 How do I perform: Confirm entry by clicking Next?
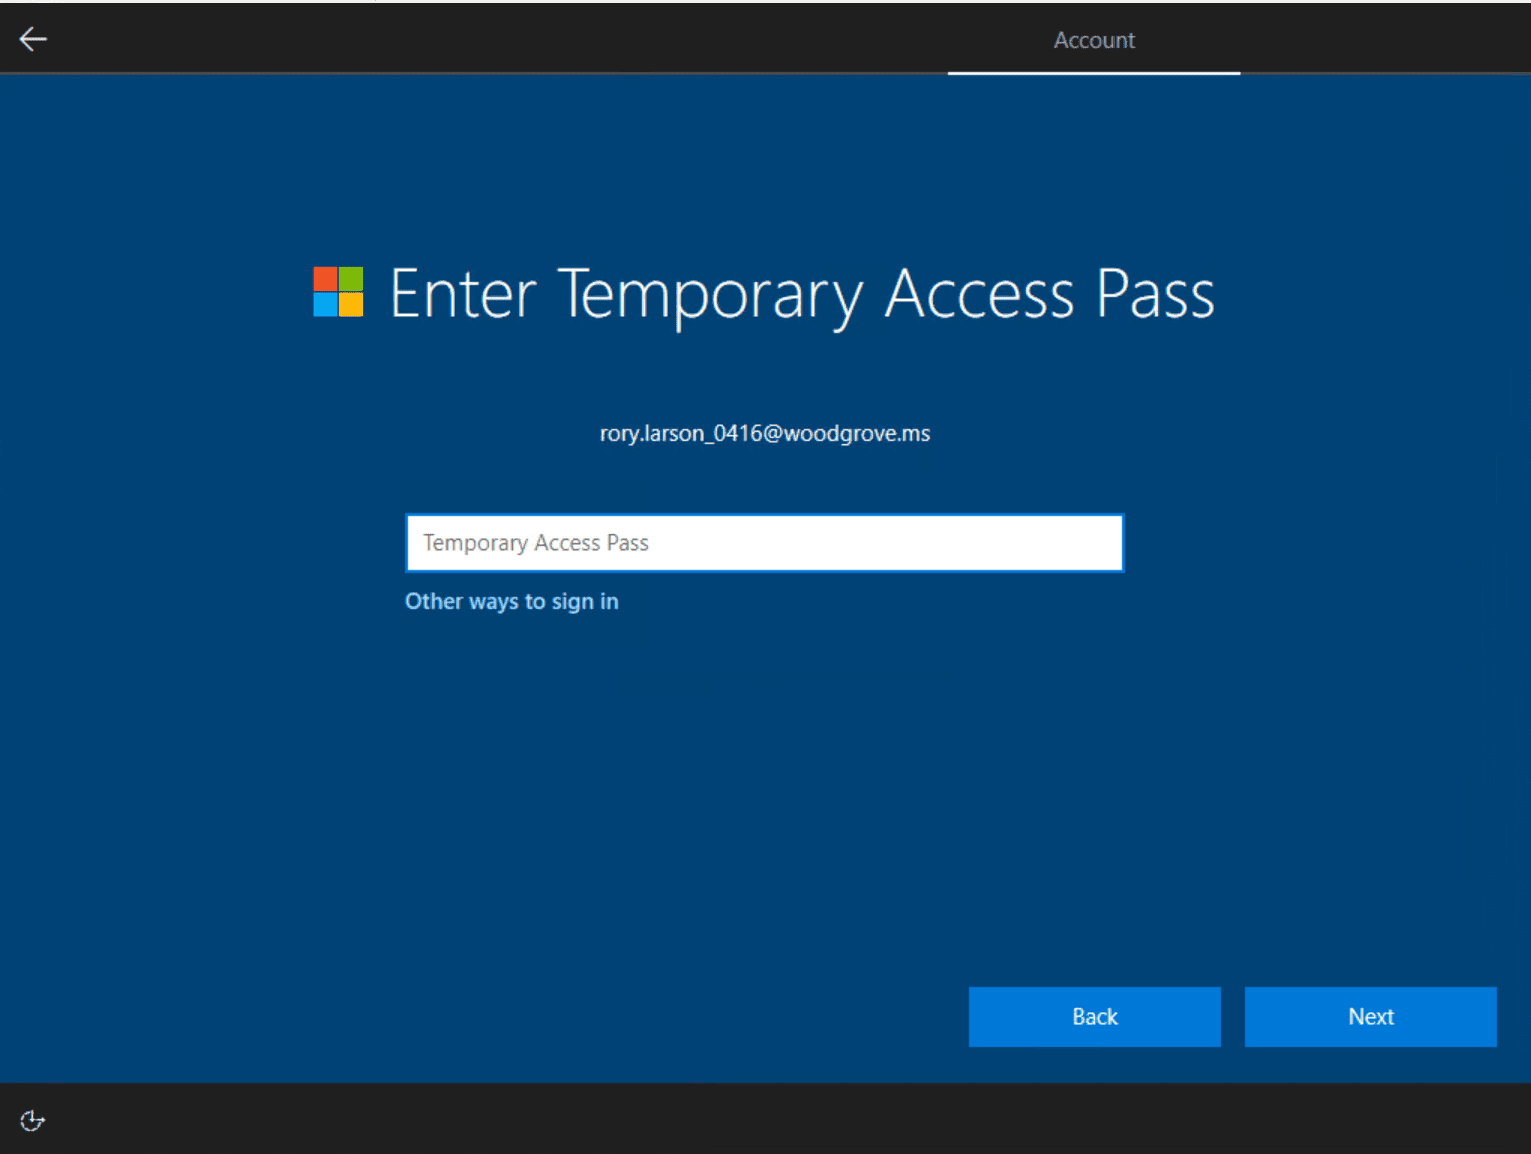point(1370,1016)
